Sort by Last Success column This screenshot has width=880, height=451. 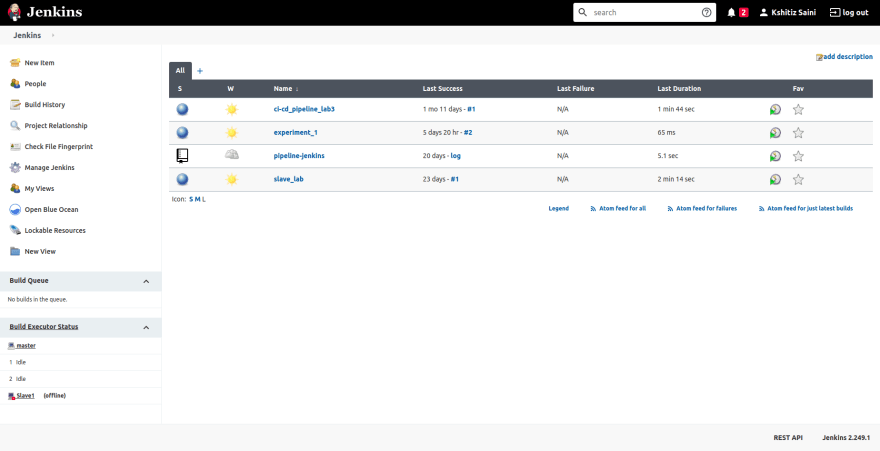[x=442, y=89]
